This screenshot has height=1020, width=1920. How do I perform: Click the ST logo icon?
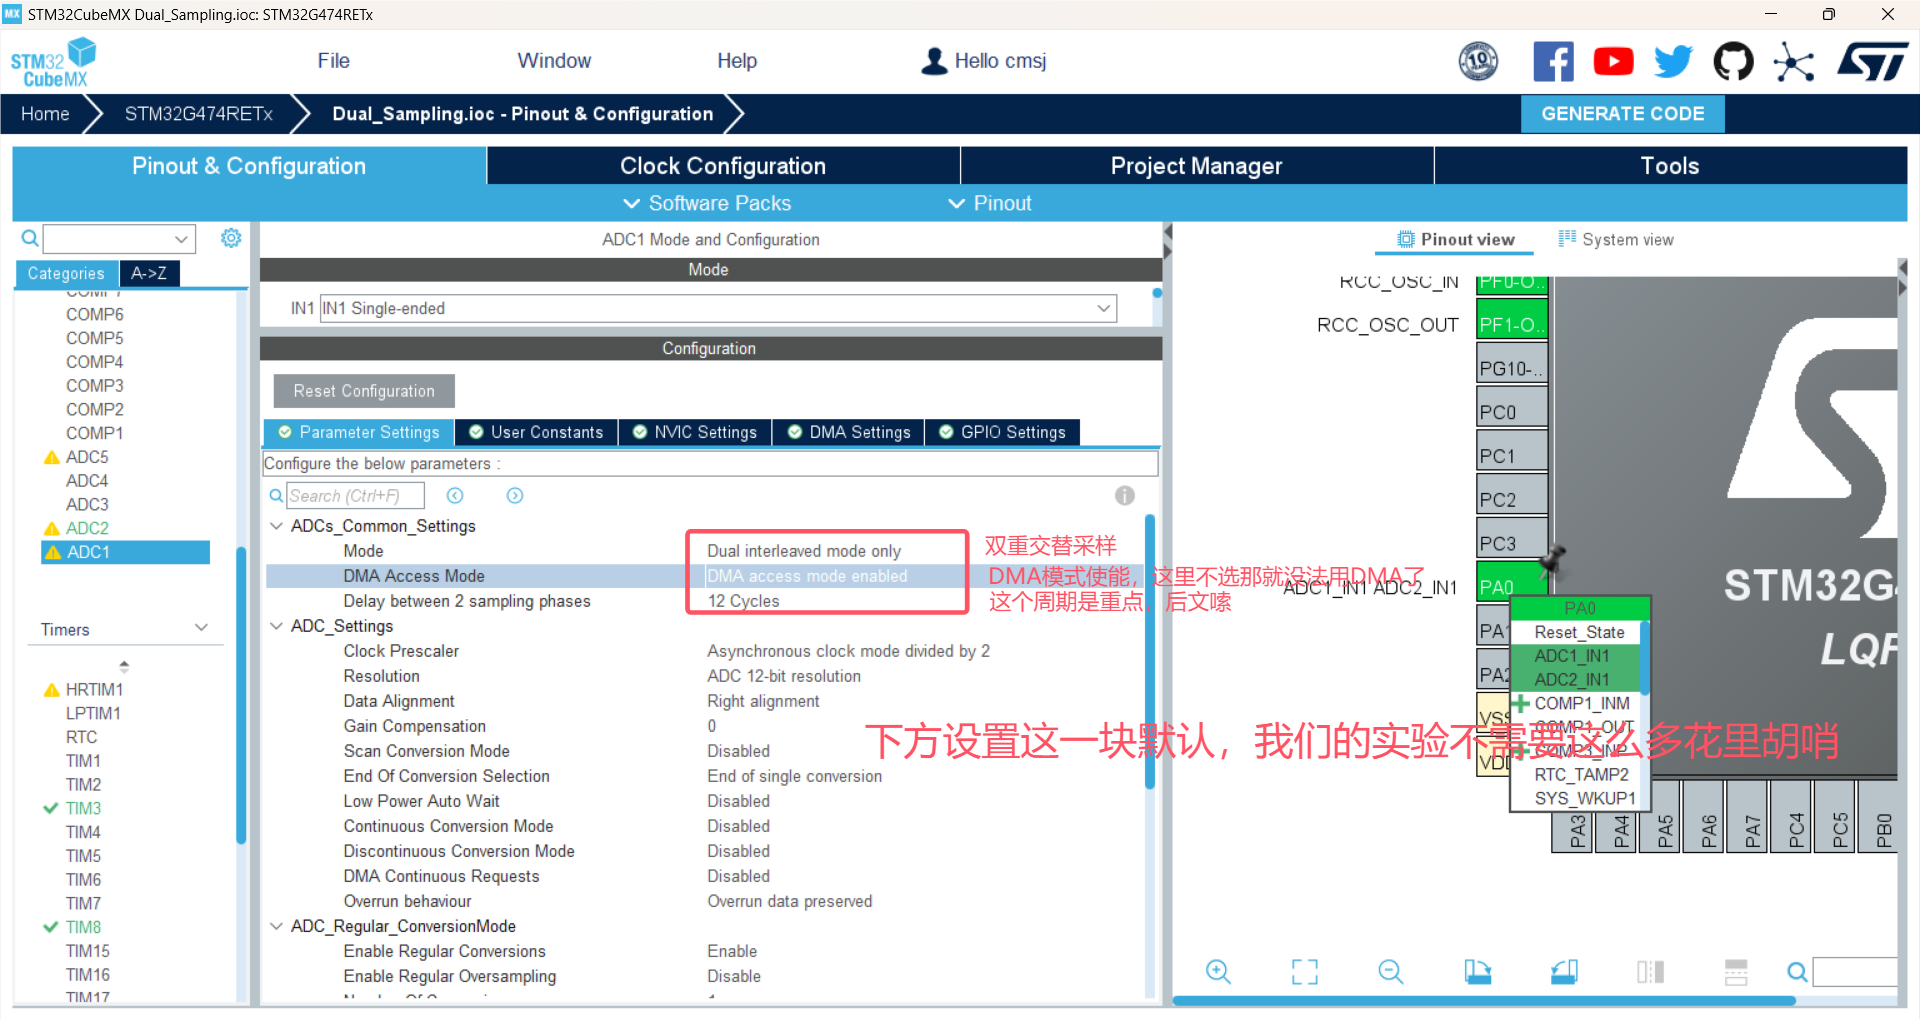[x=1872, y=62]
